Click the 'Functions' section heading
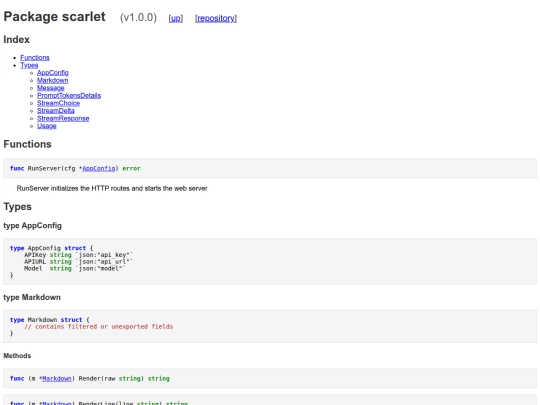This screenshot has height=405, width=540. (27, 144)
